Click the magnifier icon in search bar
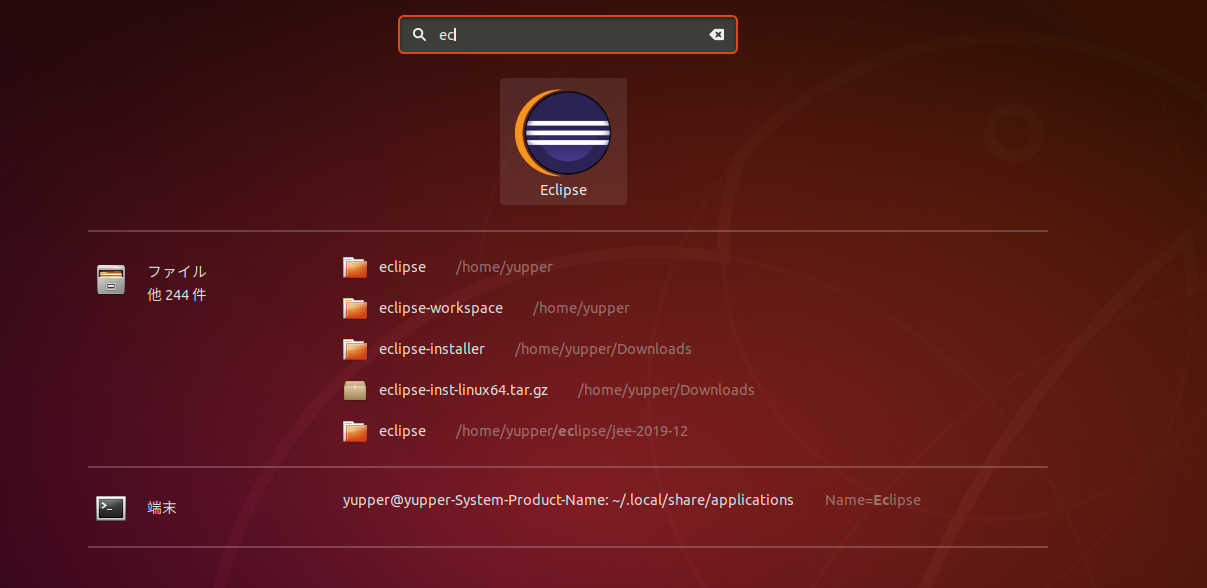1207x588 pixels. pyautogui.click(x=419, y=35)
